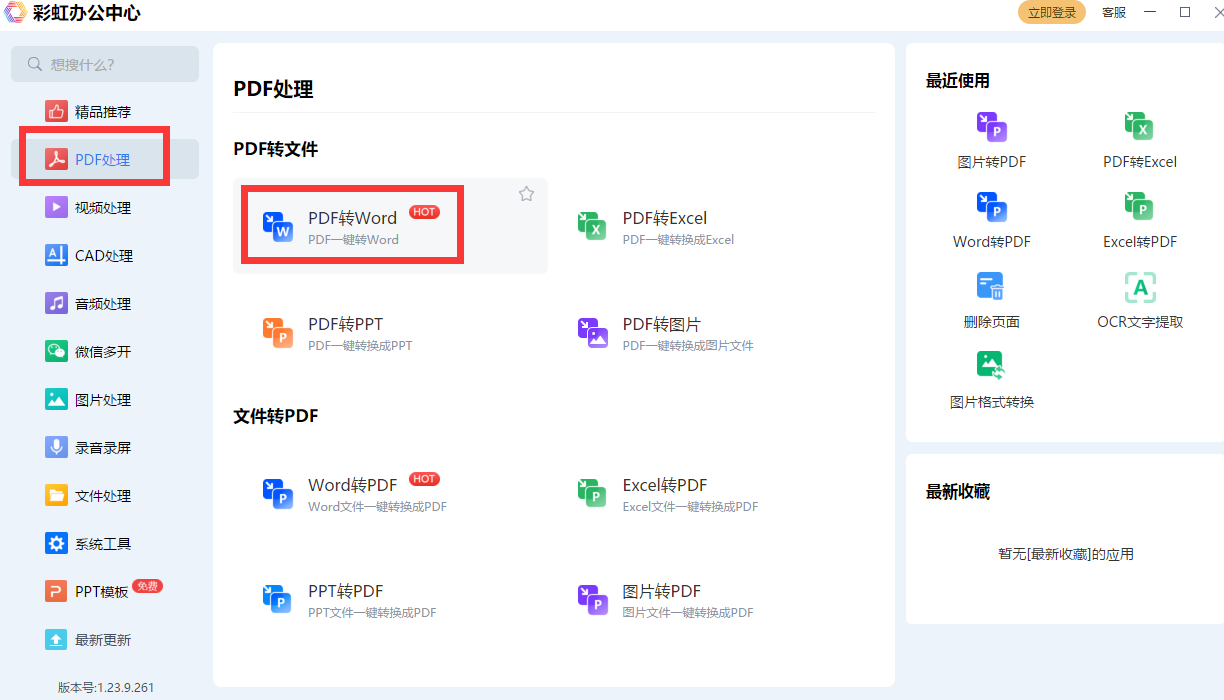
Task: Click the Excel转PDF icon in 文件转PDF section
Action: tap(593, 493)
